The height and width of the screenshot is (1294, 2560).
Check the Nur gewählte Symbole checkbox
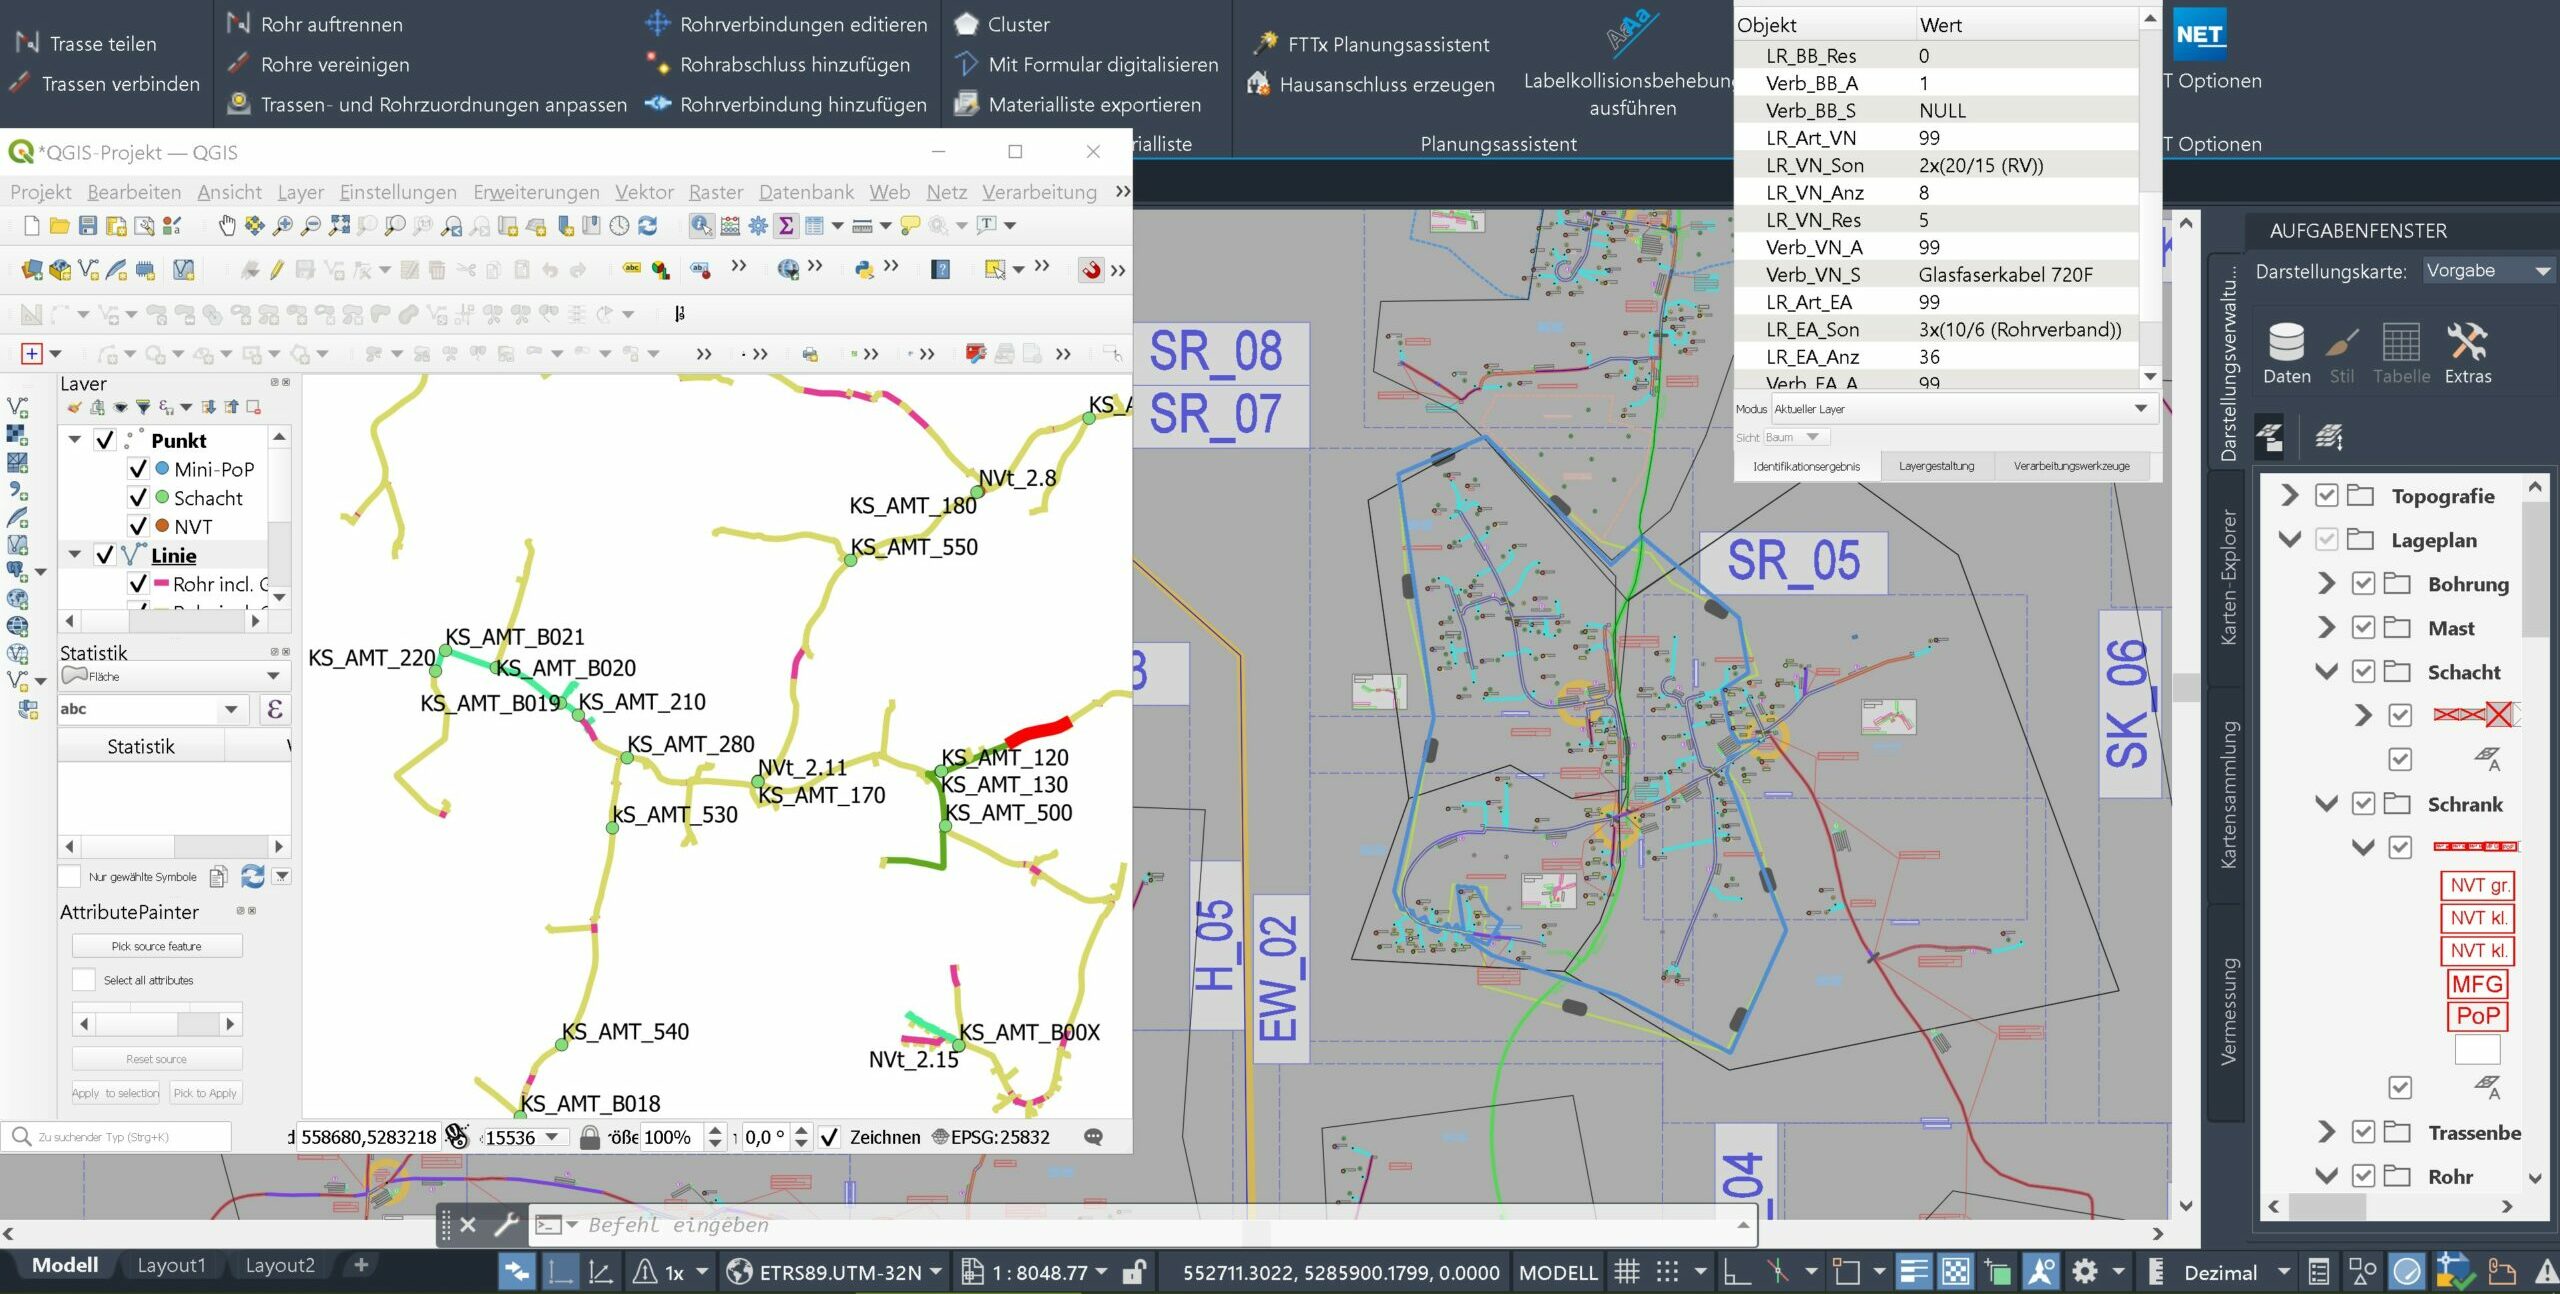[x=69, y=877]
